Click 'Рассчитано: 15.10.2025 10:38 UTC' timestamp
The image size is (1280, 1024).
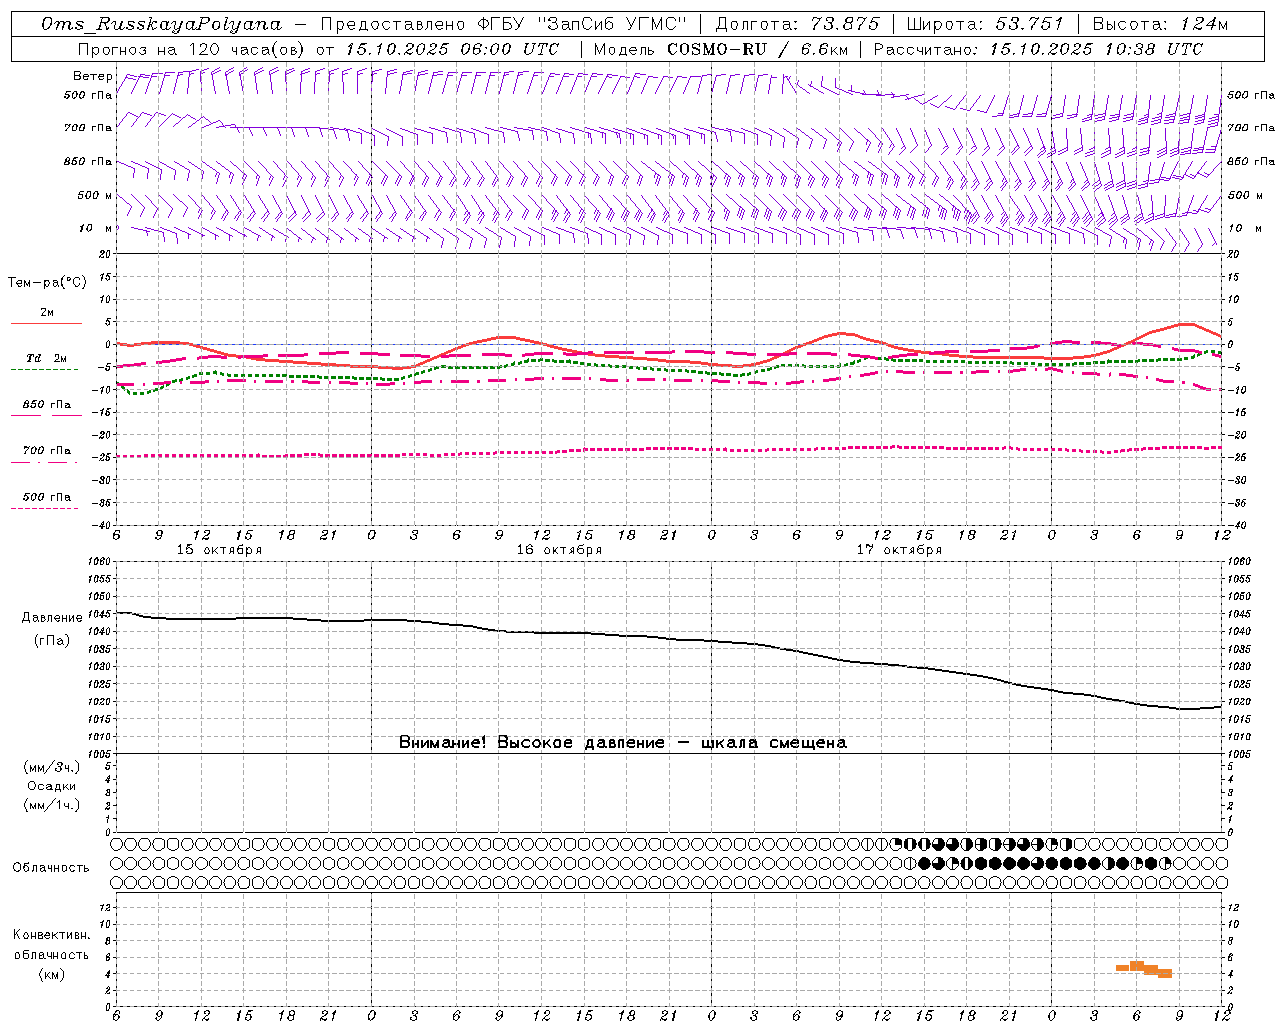pos(1038,49)
